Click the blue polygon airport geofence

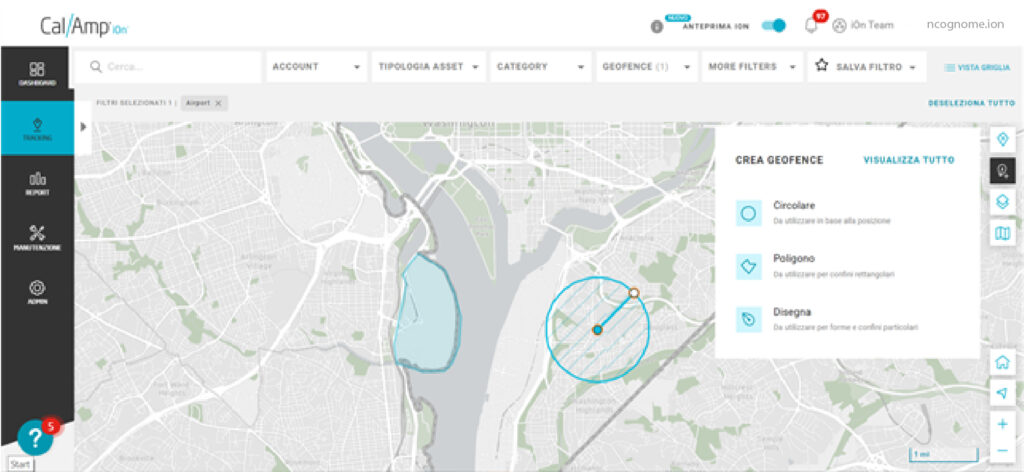(x=428, y=313)
